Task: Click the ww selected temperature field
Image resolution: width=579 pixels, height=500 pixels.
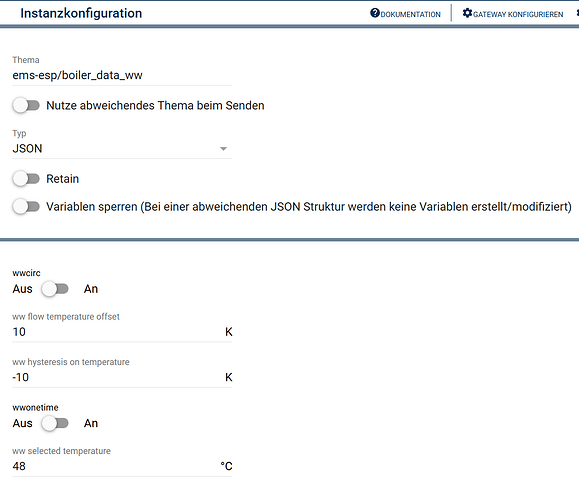Action: [x=122, y=466]
